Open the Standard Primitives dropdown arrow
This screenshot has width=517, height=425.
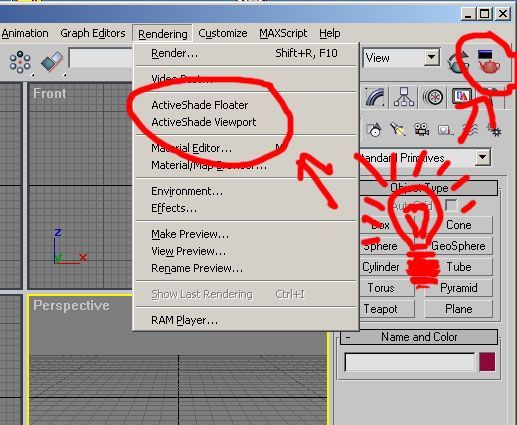click(483, 157)
